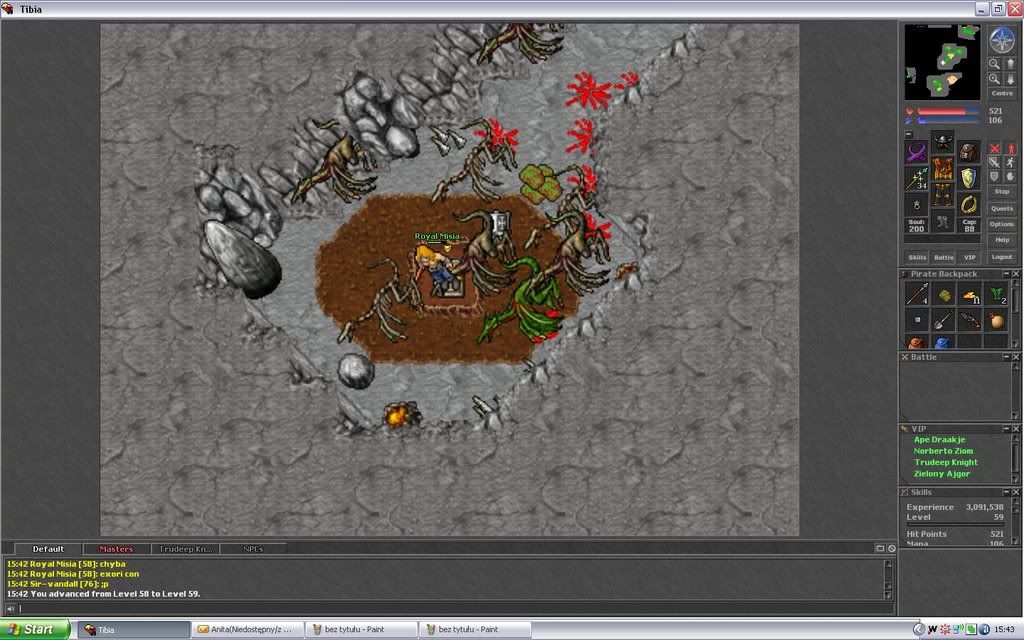Click the Pirate Backpack scrollbar

click(1018, 313)
